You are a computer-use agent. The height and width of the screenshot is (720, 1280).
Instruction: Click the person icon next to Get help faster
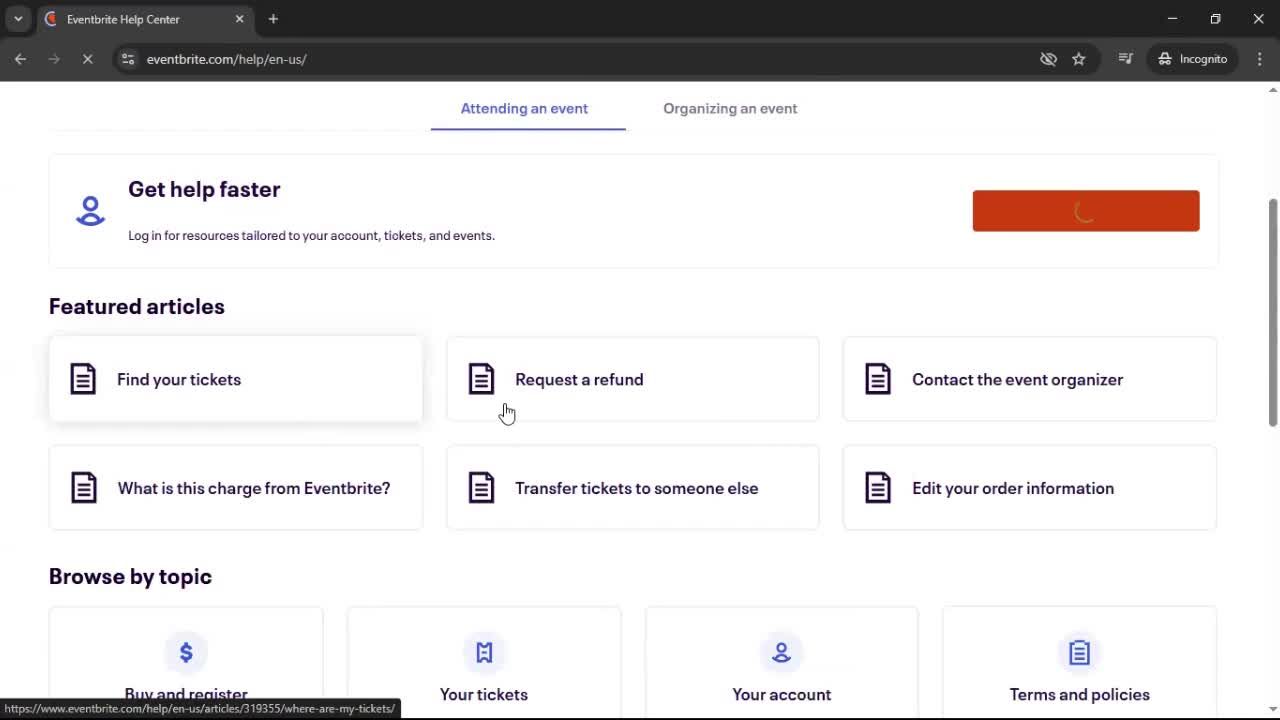tap(90, 211)
